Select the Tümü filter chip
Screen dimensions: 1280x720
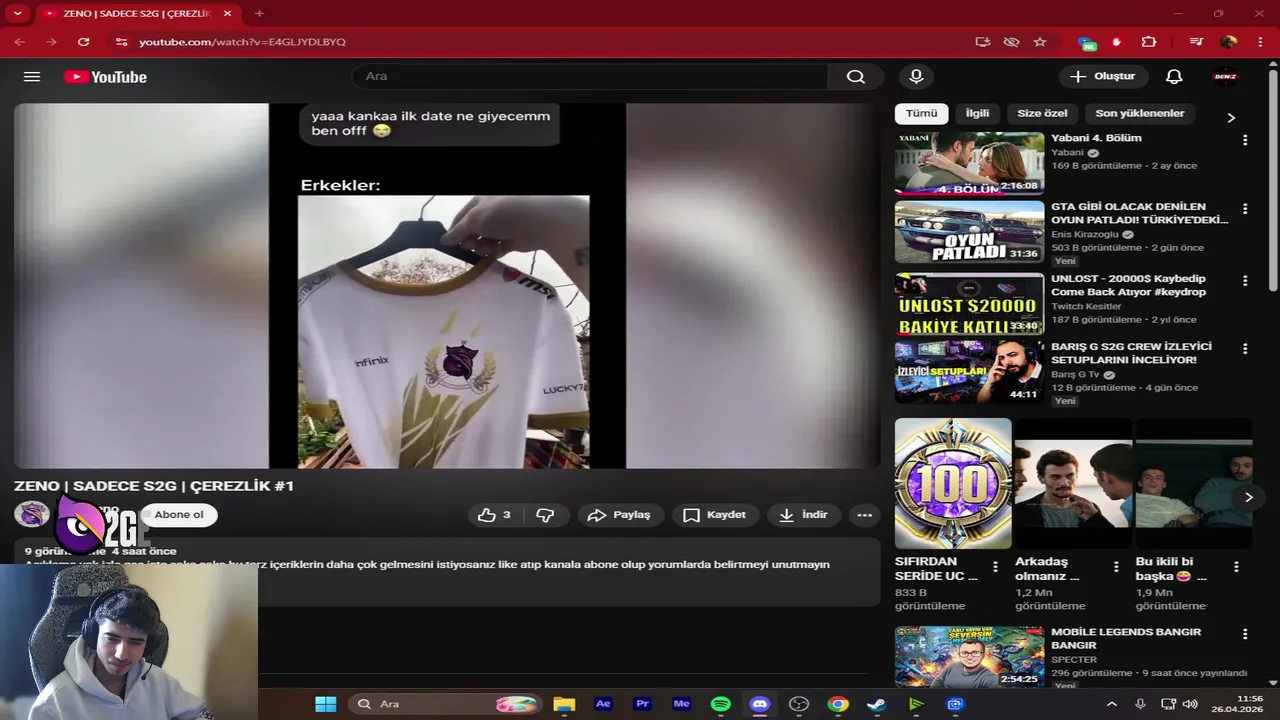tap(921, 114)
